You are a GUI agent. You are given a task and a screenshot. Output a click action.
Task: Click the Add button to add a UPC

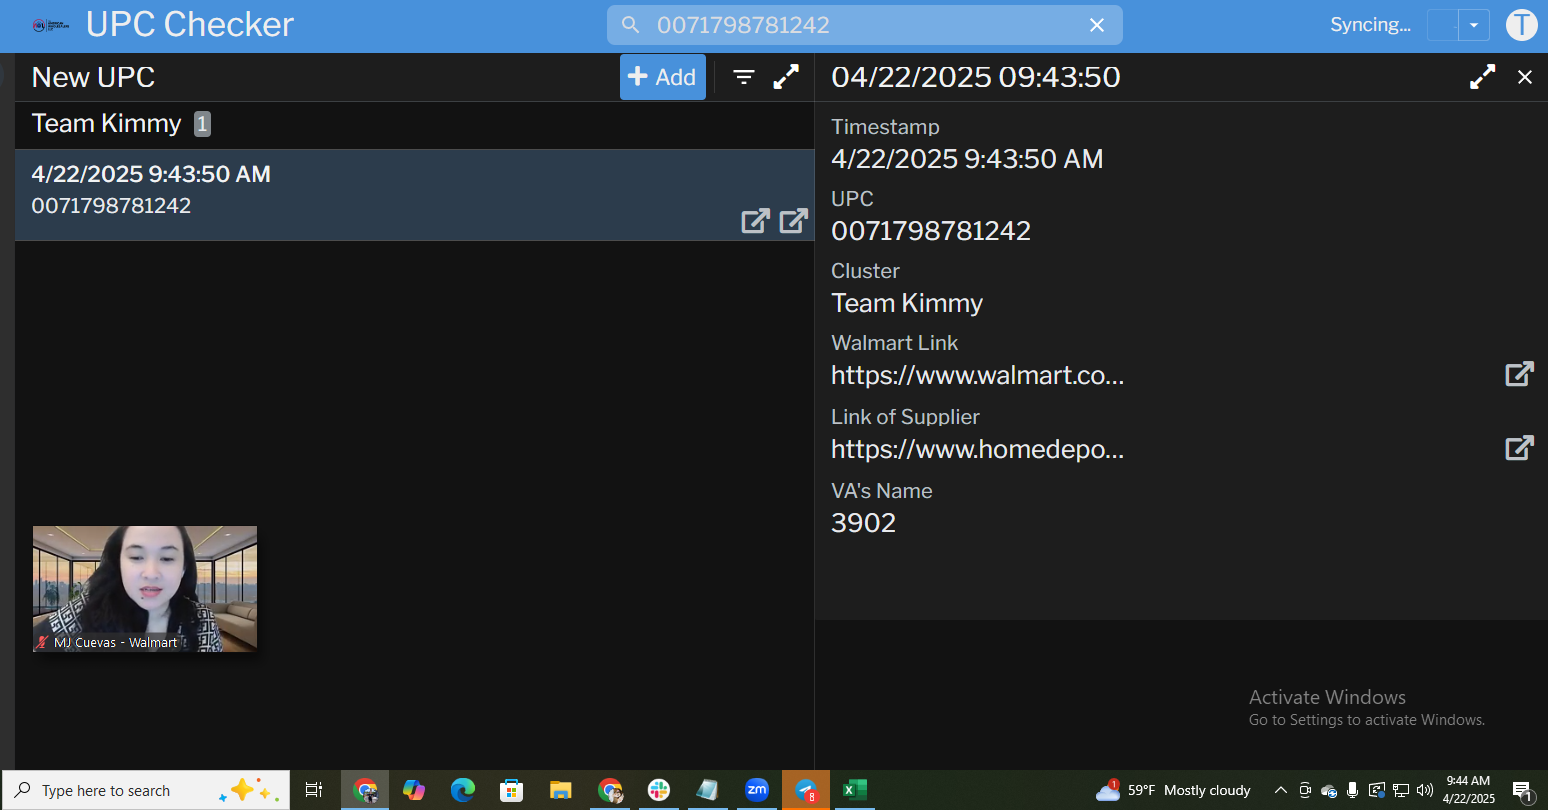point(662,77)
